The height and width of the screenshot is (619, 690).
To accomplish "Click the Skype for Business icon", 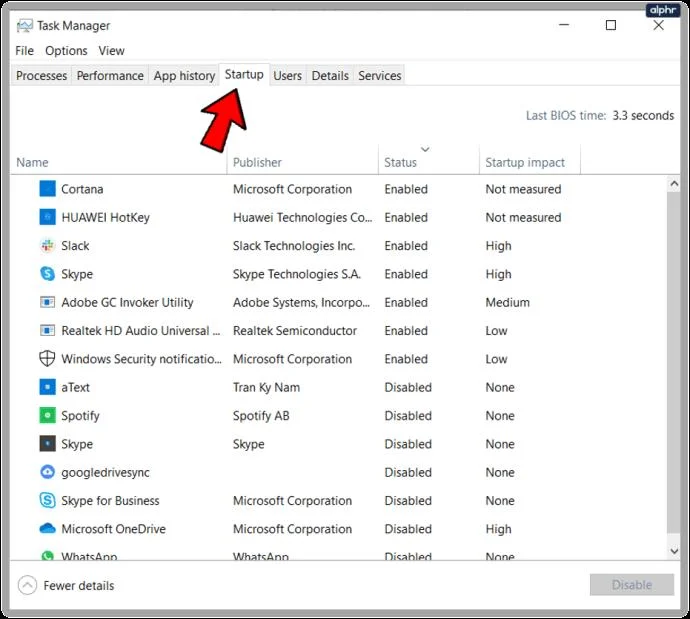I will 48,500.
